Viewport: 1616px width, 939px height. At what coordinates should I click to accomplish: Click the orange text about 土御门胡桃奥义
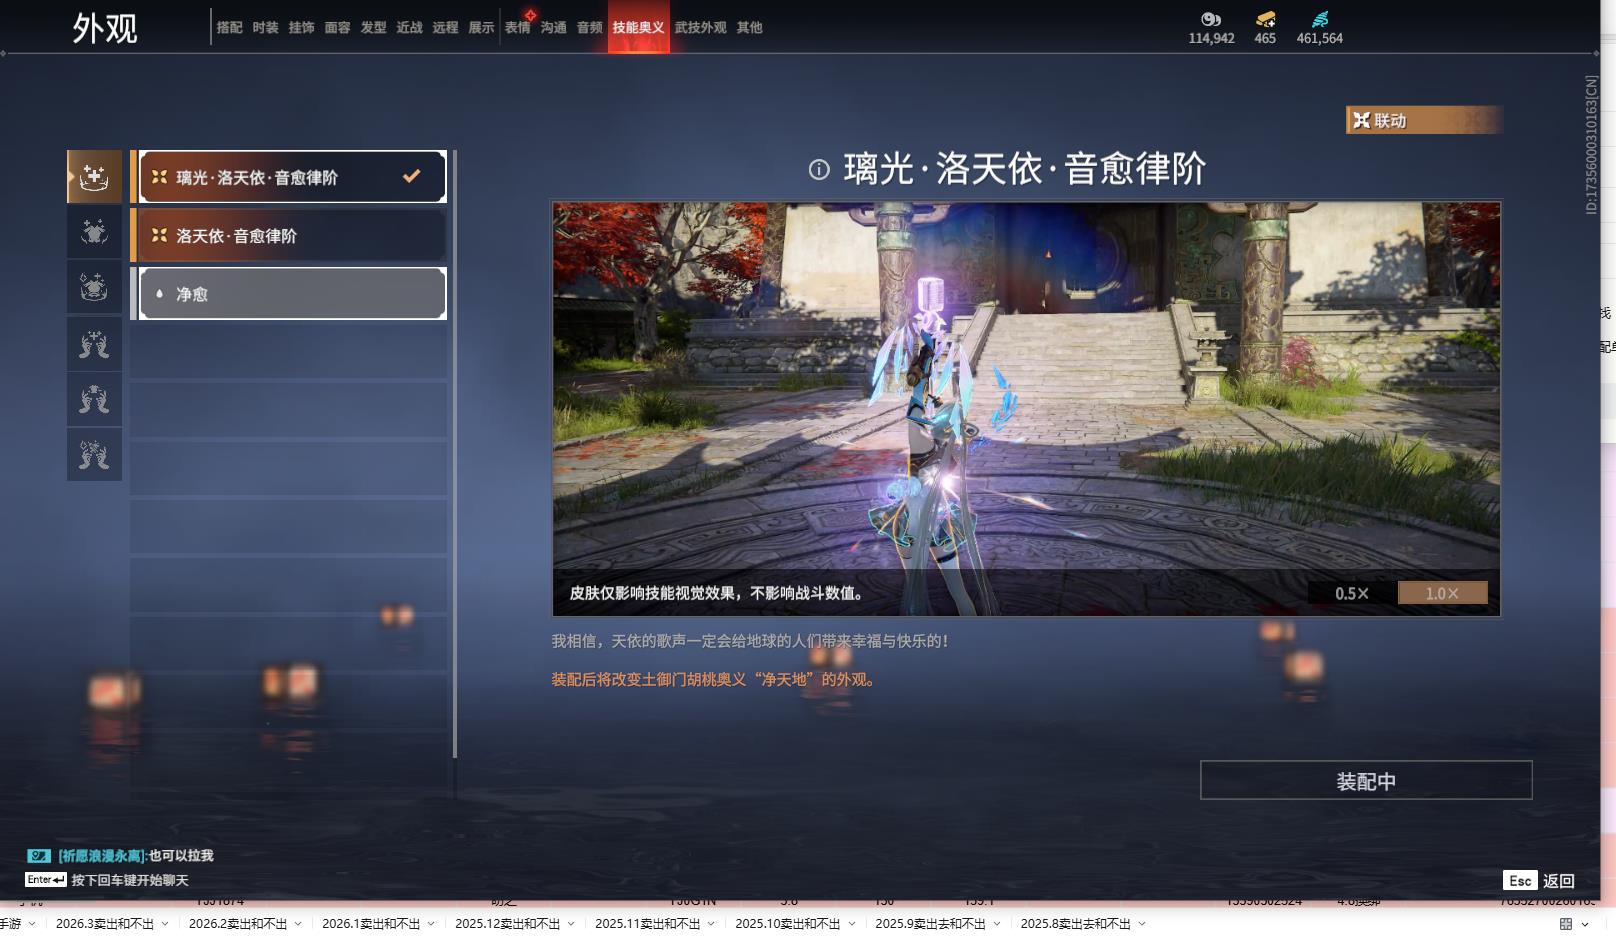click(716, 680)
